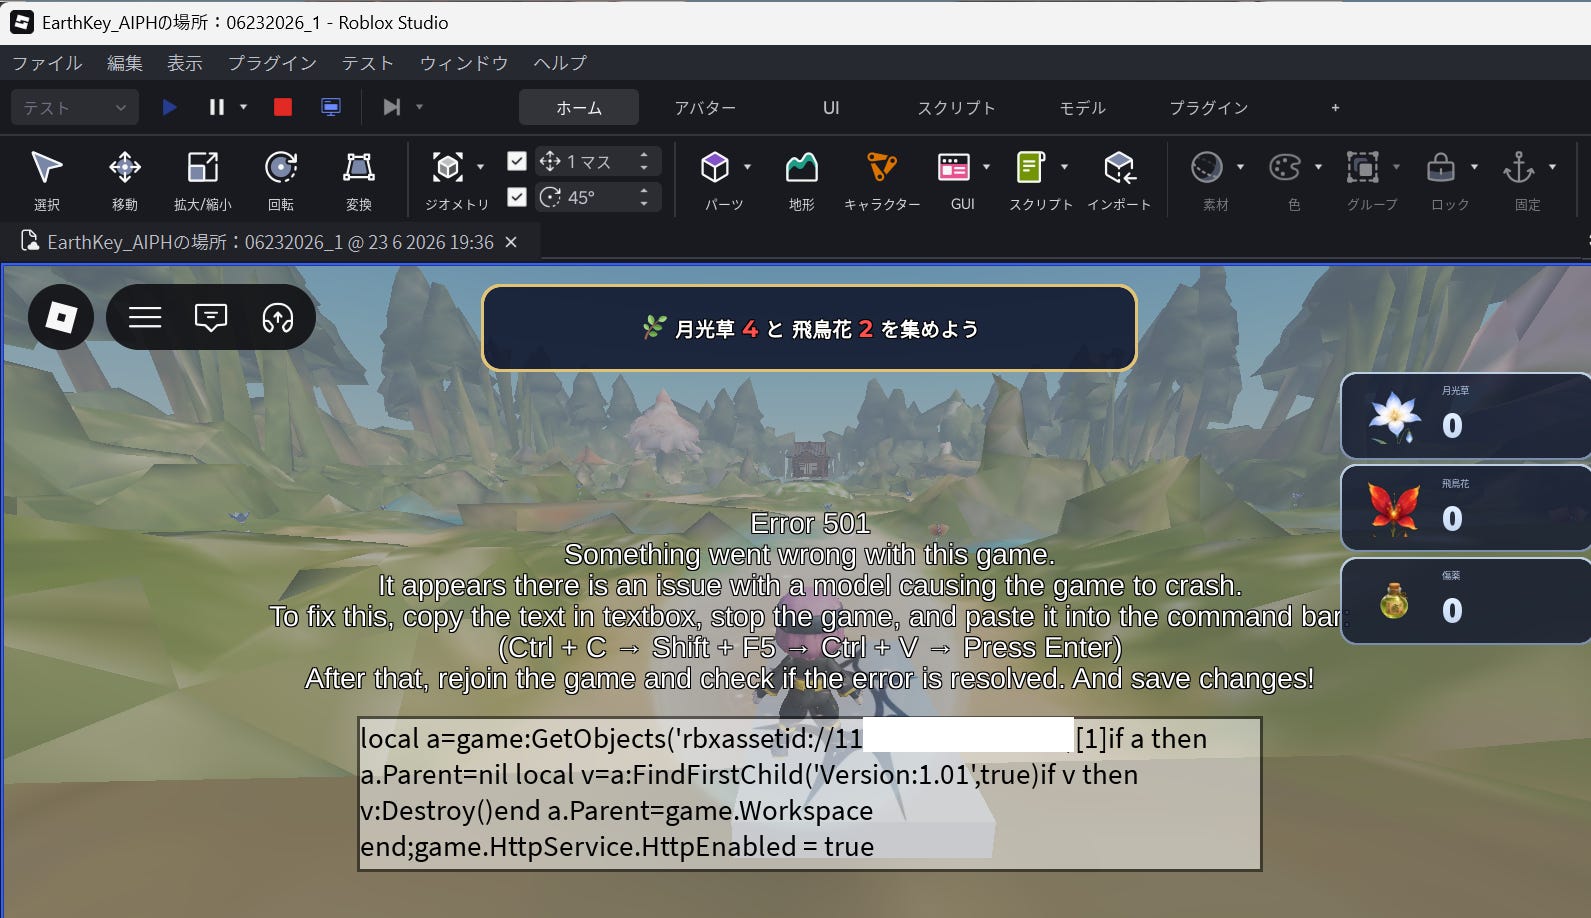Insert a パーツ (Part) cube
Screen dimensions: 1591x918
coord(715,167)
